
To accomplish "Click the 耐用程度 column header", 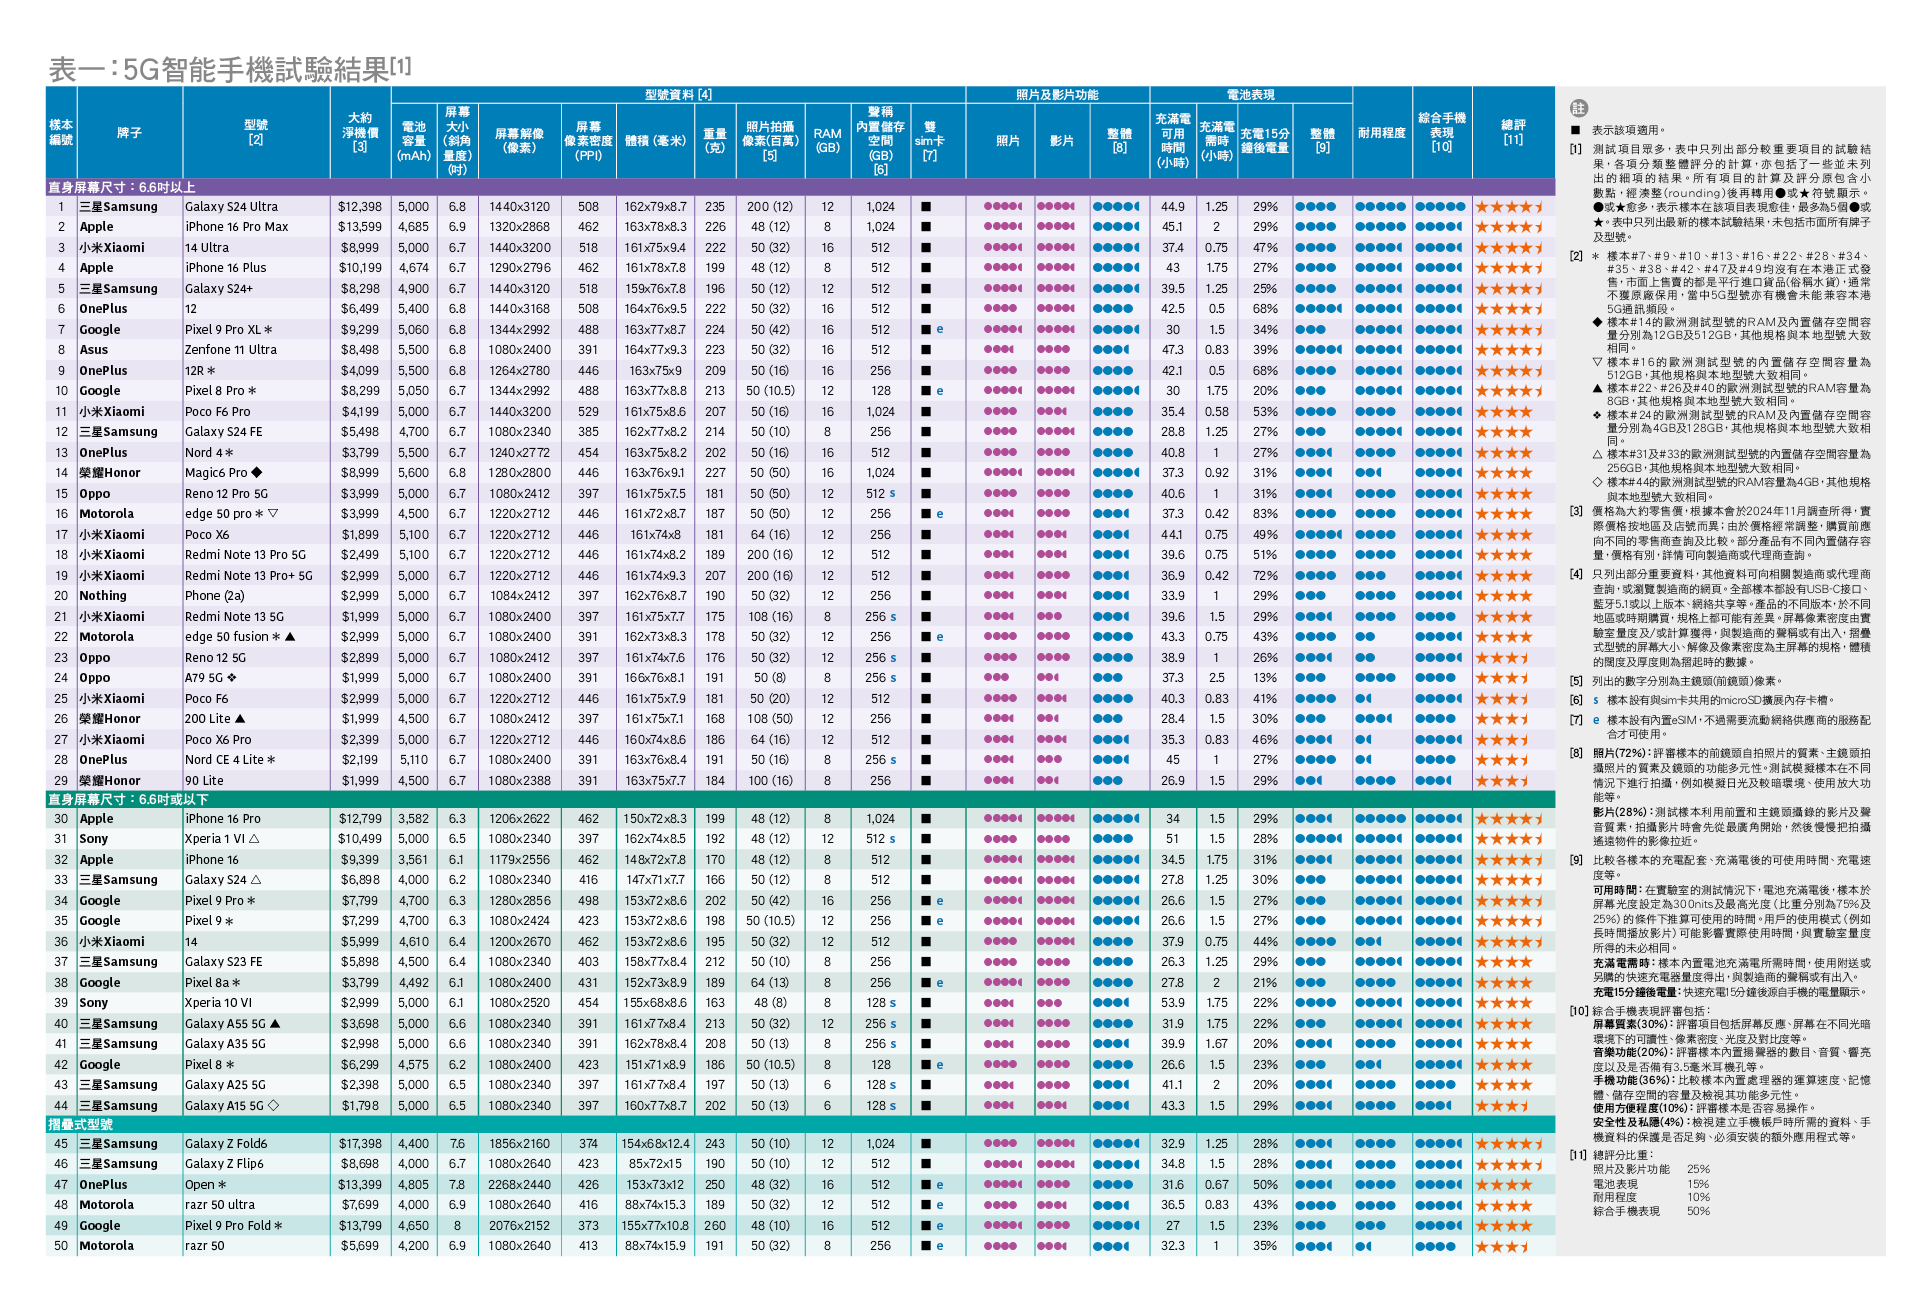I will click(x=1382, y=133).
